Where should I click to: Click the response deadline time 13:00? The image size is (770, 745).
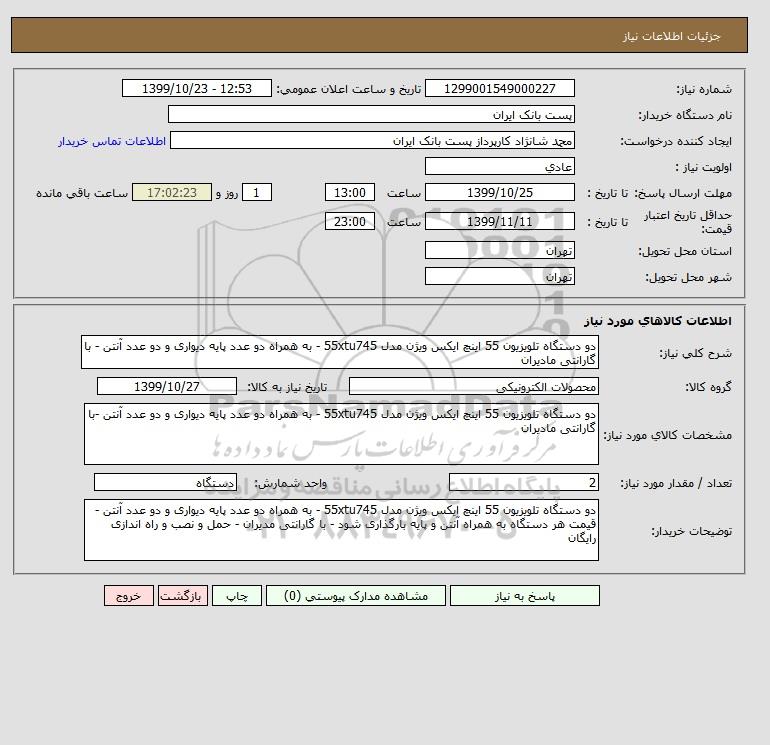[350, 193]
